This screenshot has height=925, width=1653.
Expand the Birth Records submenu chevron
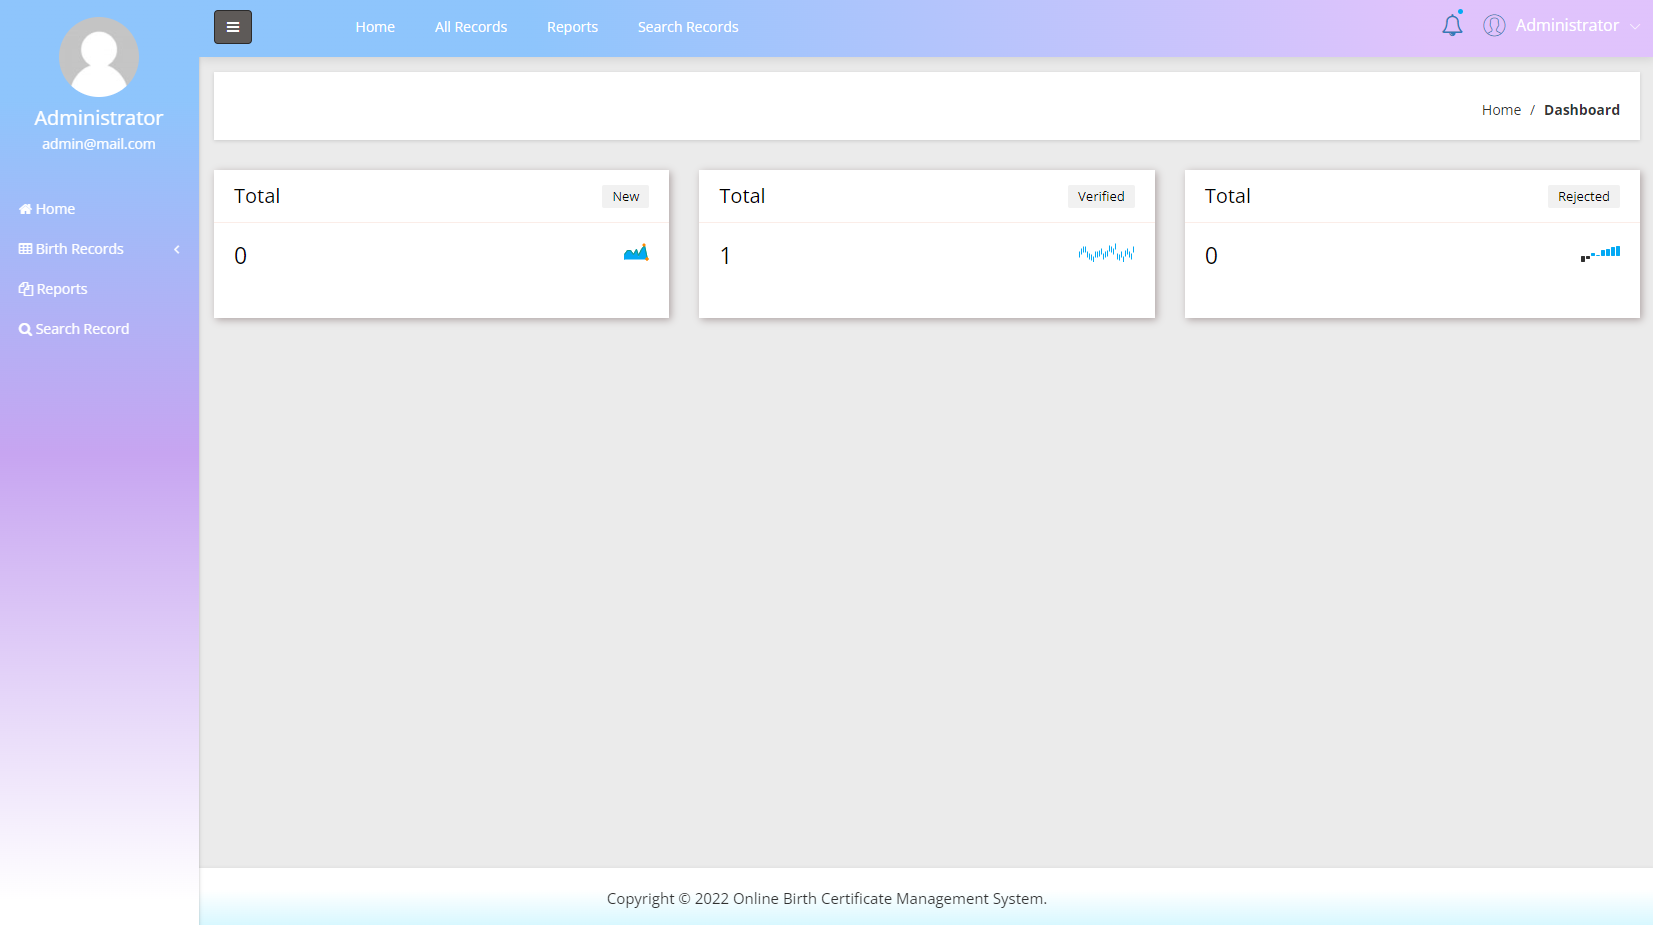point(177,249)
